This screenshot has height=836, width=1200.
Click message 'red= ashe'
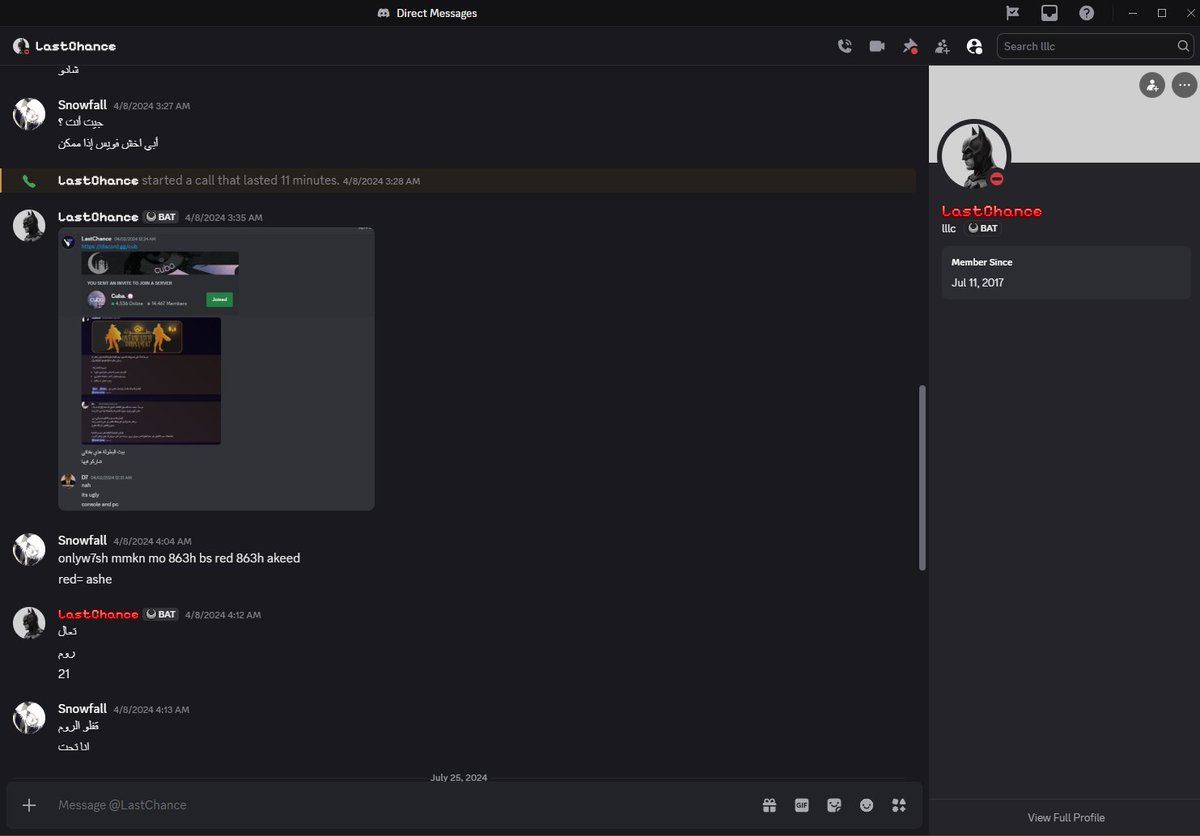coord(85,579)
